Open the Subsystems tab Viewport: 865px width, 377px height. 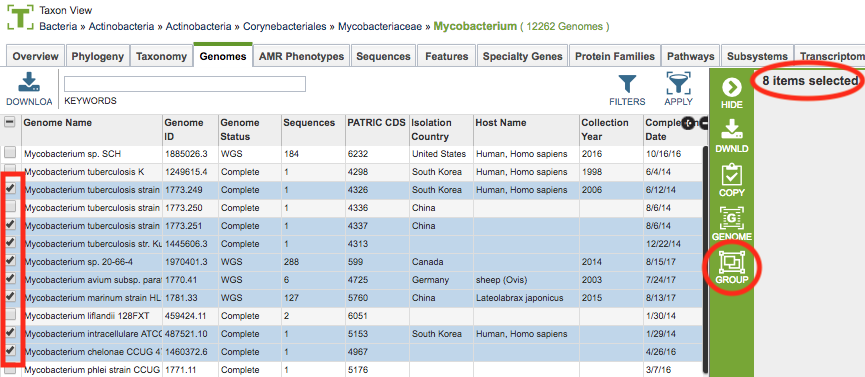[757, 56]
